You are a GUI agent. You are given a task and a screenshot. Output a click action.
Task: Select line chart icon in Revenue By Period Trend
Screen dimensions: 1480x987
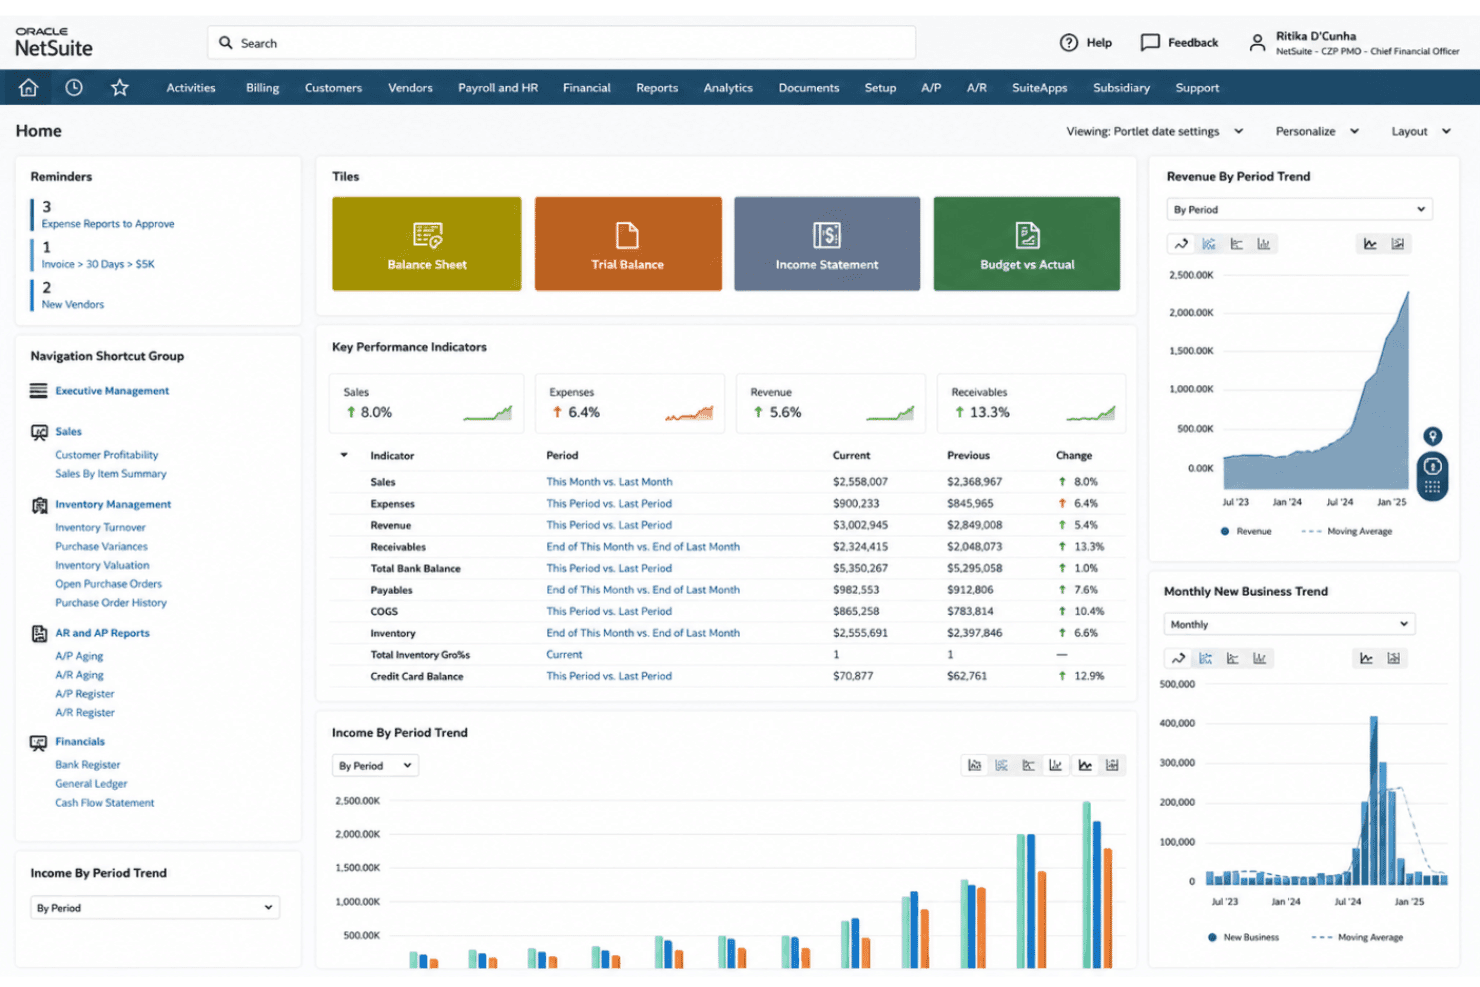1181,244
